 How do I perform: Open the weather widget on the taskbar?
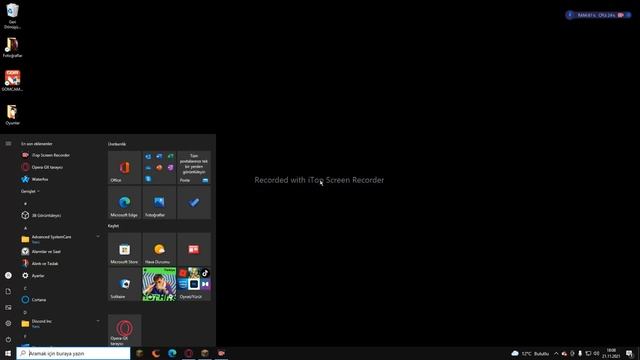[530, 353]
